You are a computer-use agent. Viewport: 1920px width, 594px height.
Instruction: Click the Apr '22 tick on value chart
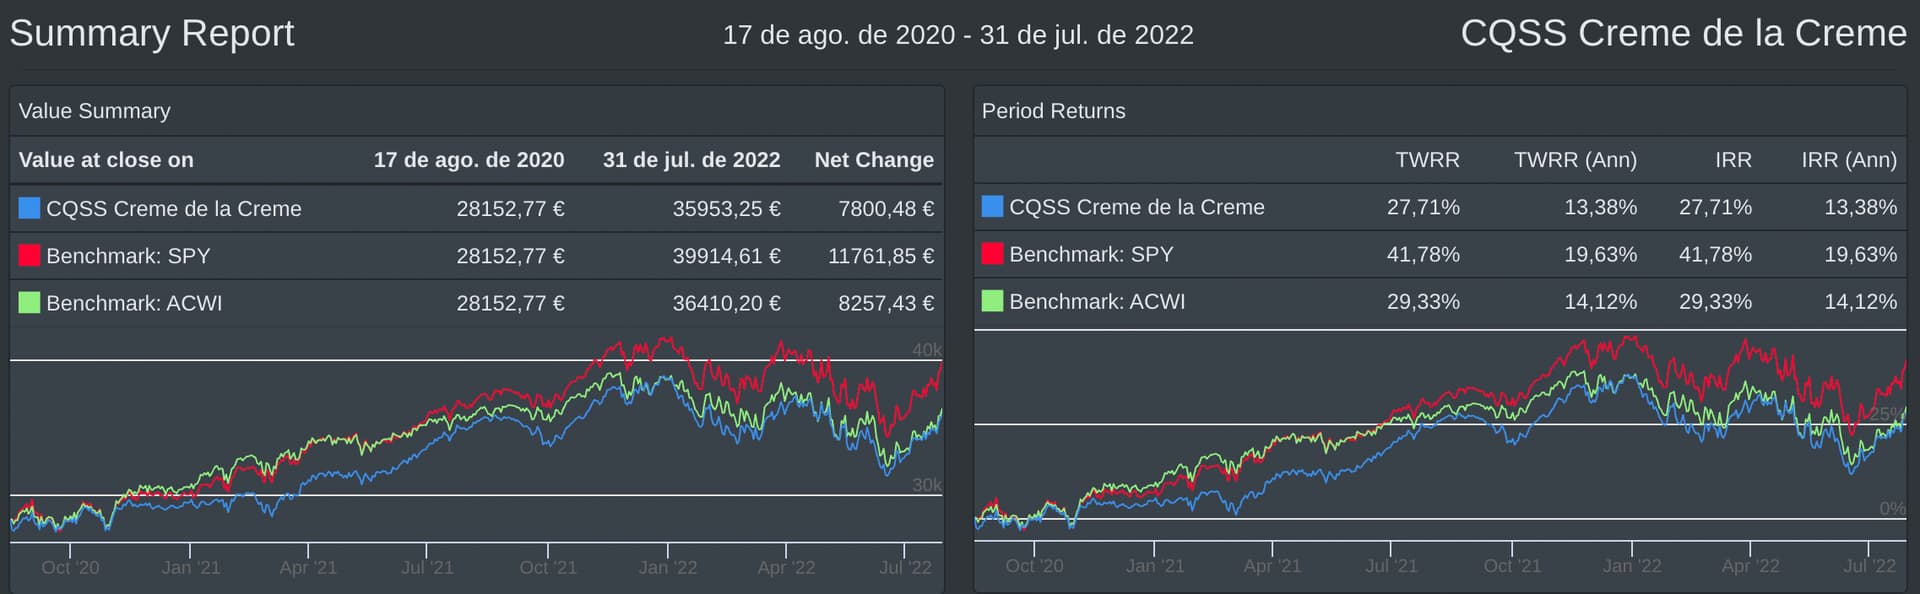(786, 567)
